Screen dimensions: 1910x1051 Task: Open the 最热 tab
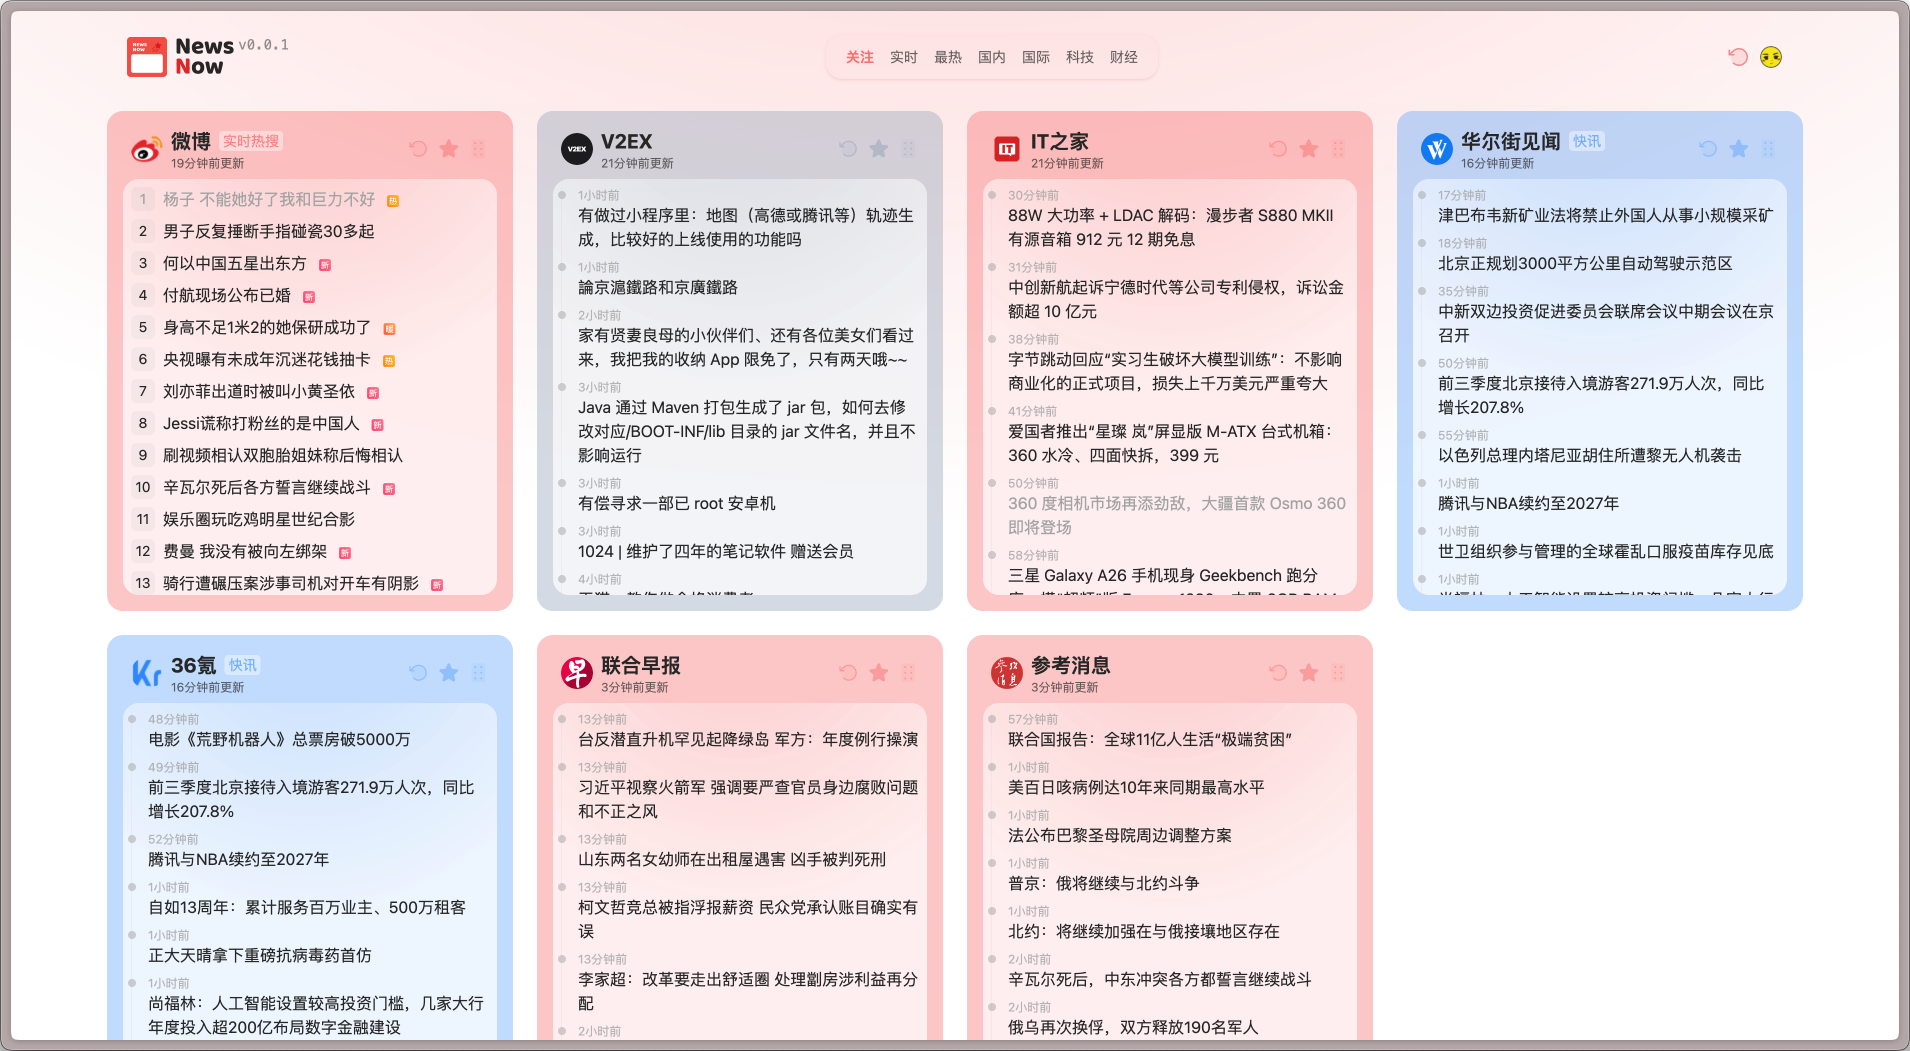pos(948,57)
